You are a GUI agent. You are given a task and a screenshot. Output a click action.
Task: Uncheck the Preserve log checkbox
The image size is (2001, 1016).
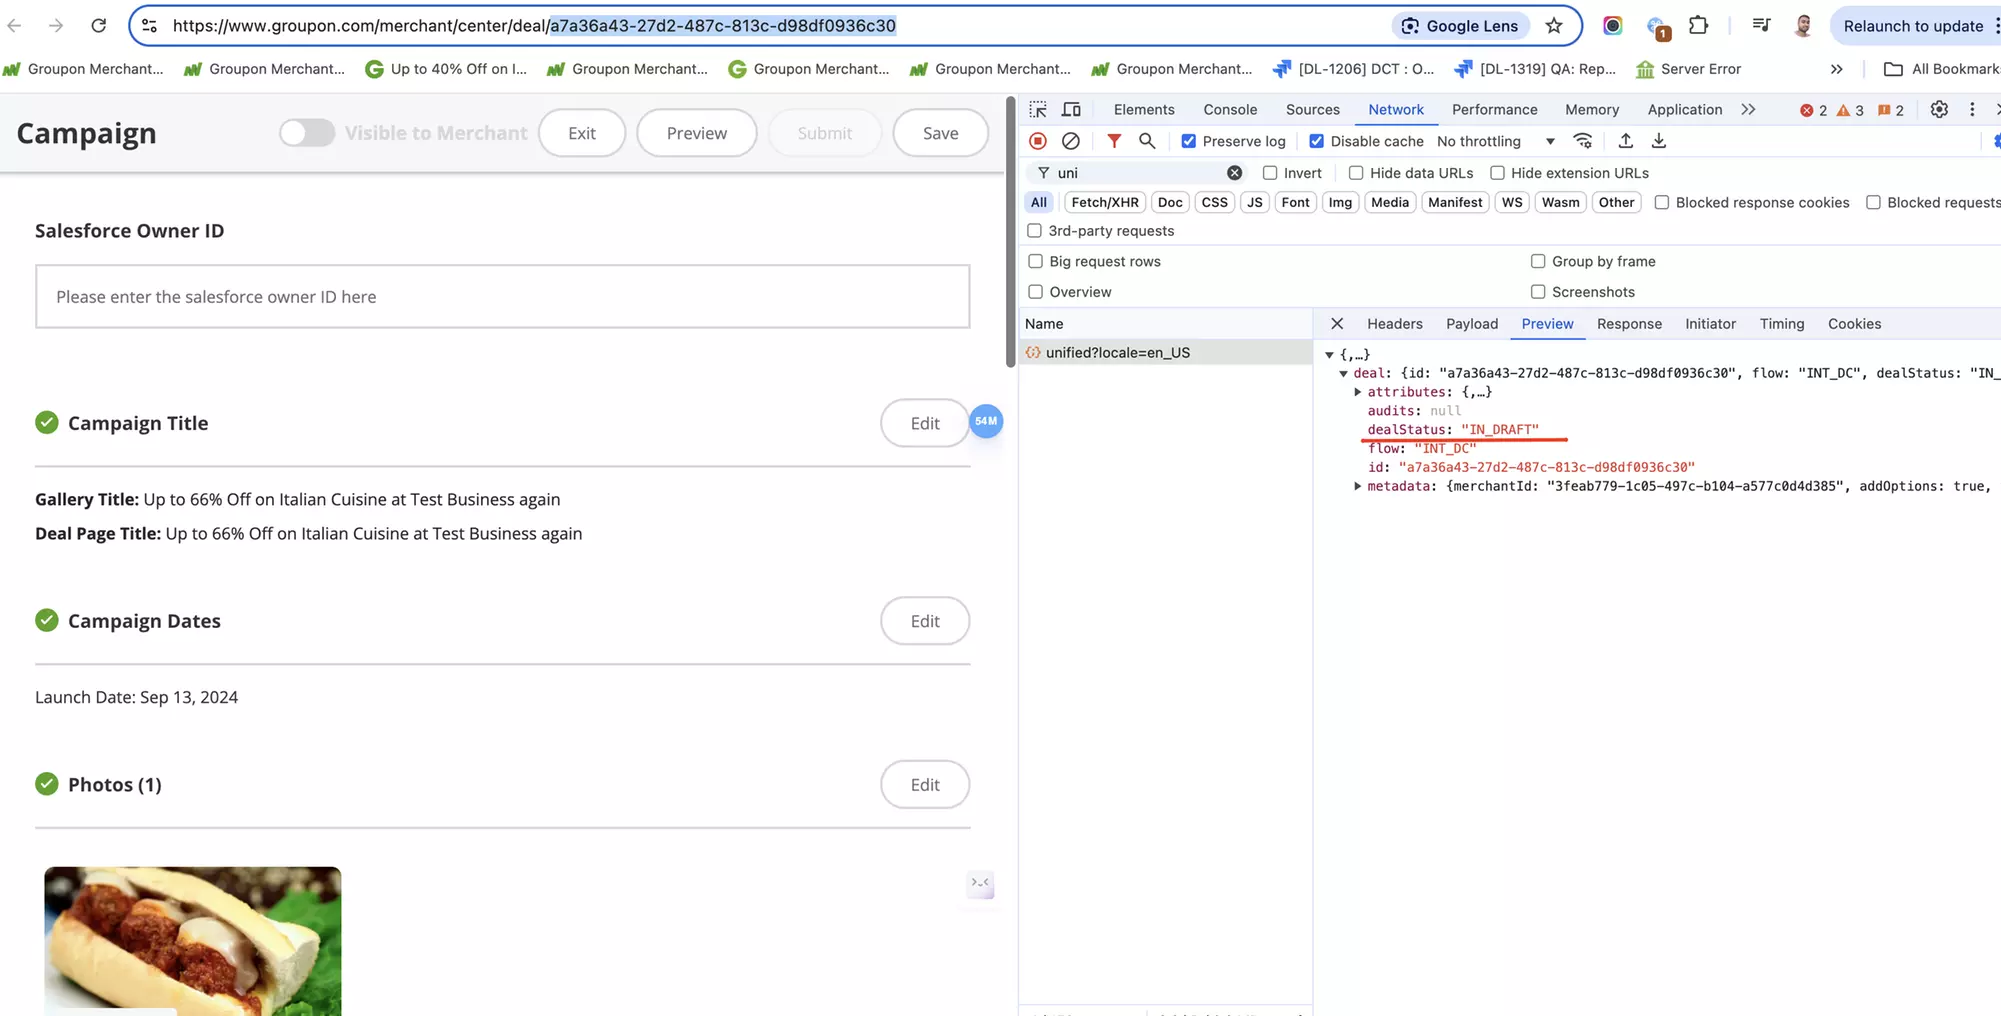(1189, 141)
